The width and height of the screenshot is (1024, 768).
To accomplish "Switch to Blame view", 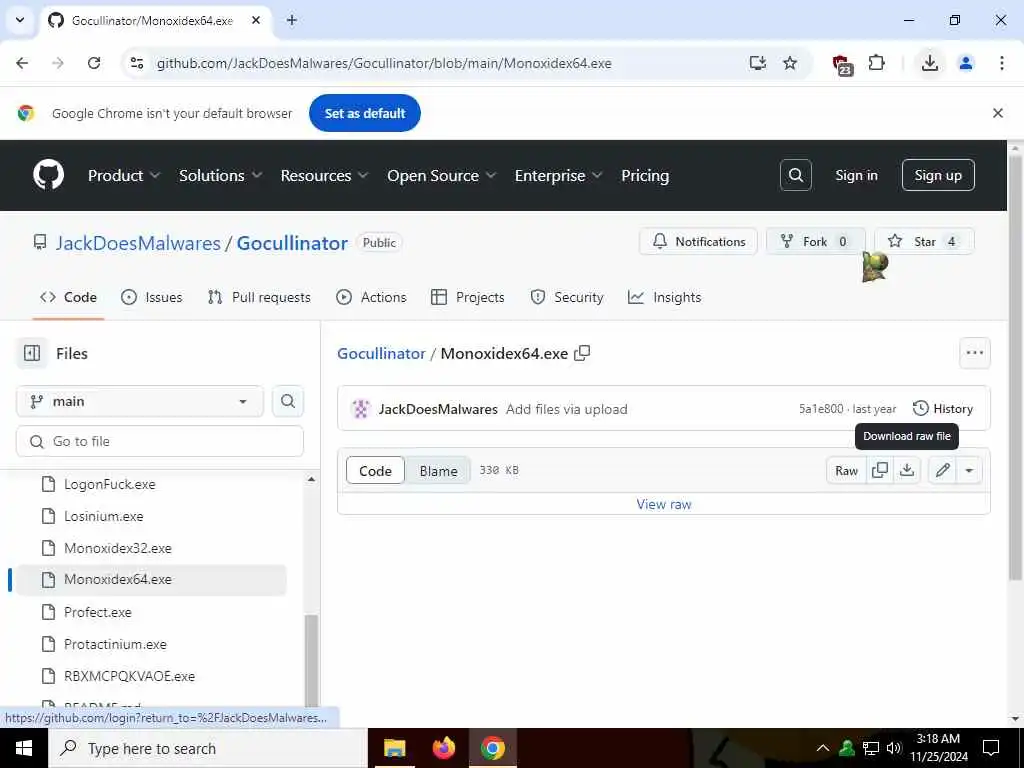I will tap(438, 470).
